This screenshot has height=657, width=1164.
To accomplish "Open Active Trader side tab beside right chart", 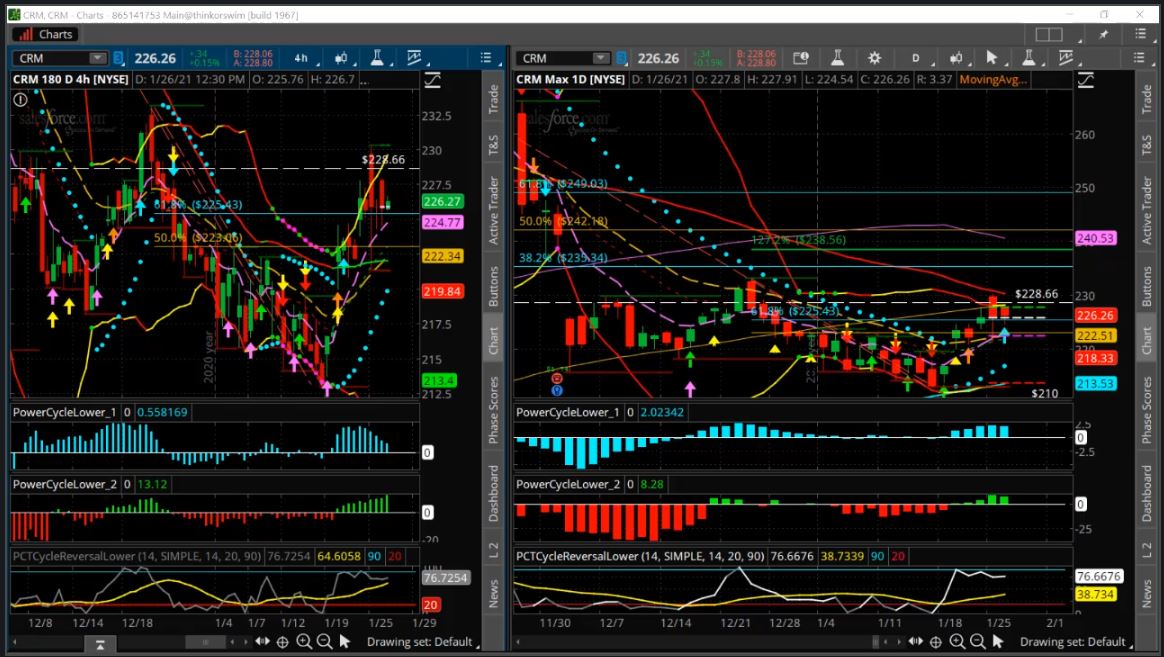I will pyautogui.click(x=1146, y=210).
